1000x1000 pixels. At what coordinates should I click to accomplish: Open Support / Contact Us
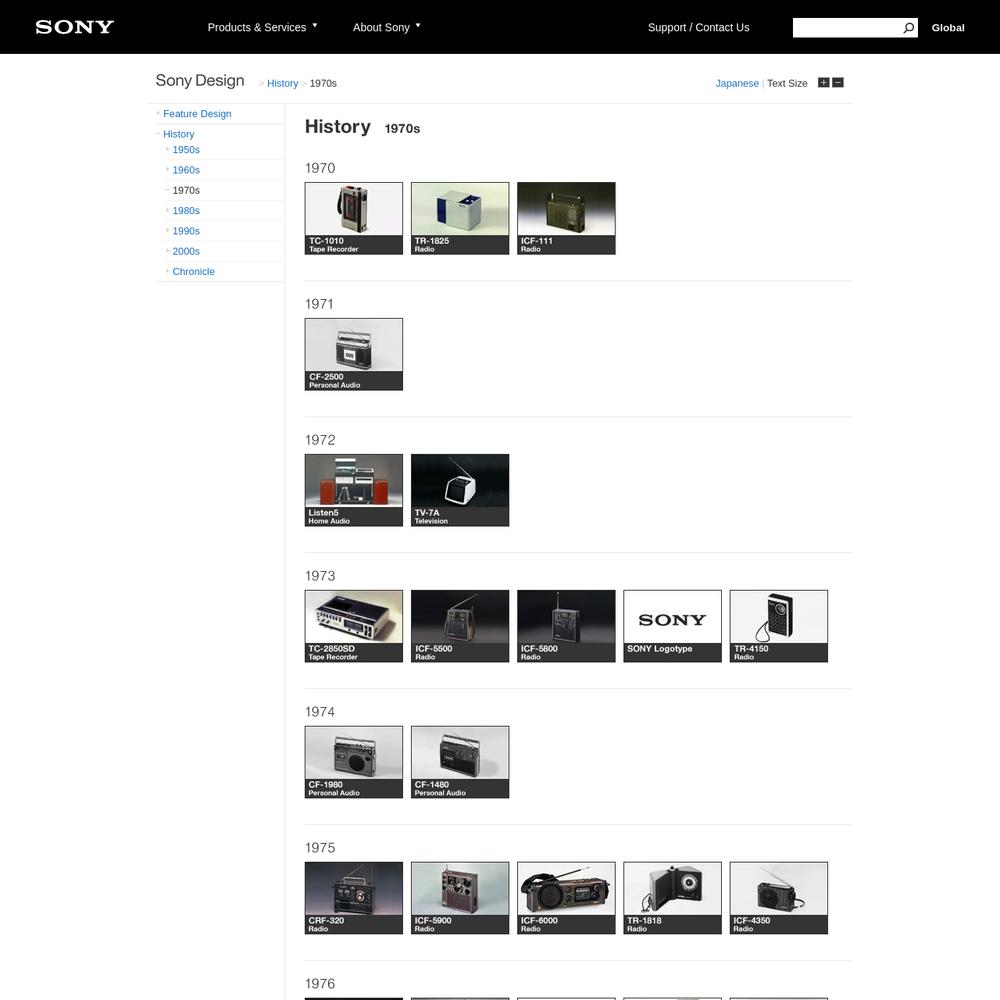tap(698, 27)
